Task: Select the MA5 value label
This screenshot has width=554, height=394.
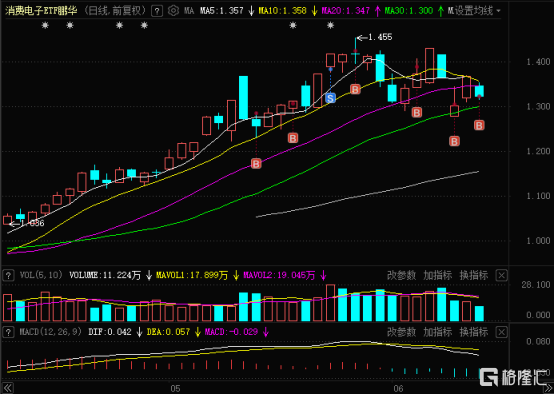Action: 222,11
